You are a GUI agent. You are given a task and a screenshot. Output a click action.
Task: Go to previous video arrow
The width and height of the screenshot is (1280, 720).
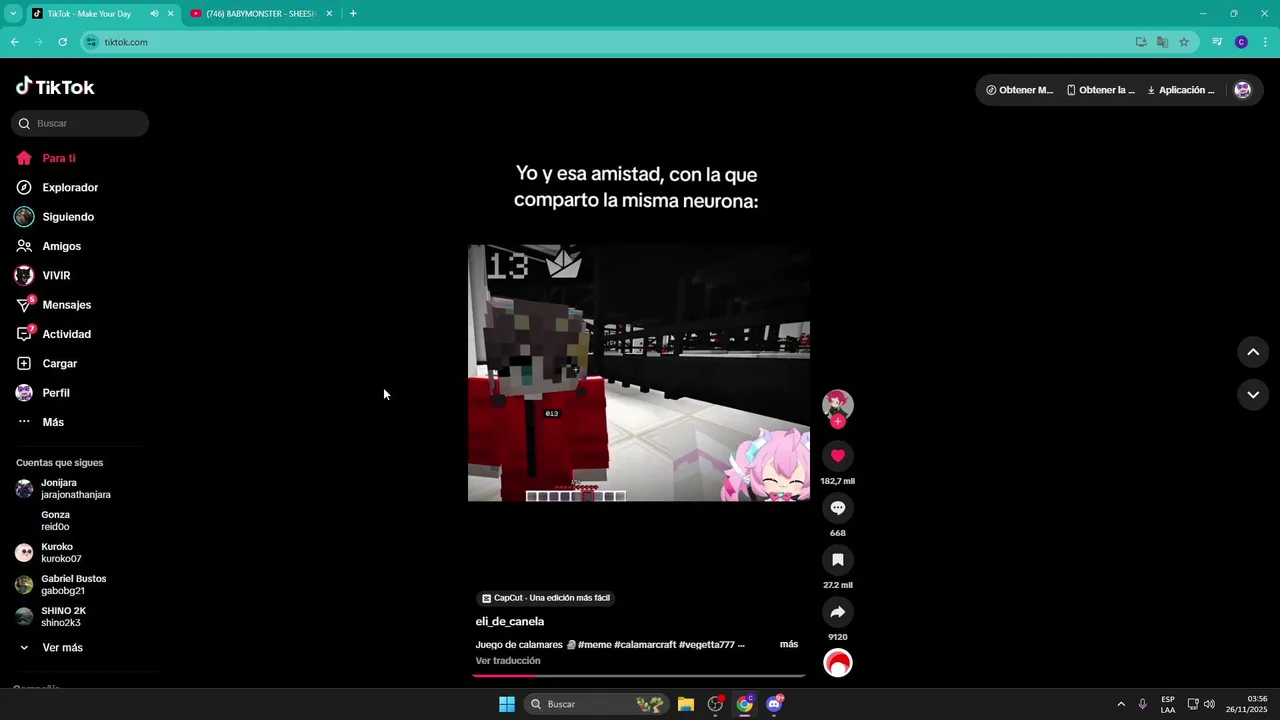[1253, 352]
